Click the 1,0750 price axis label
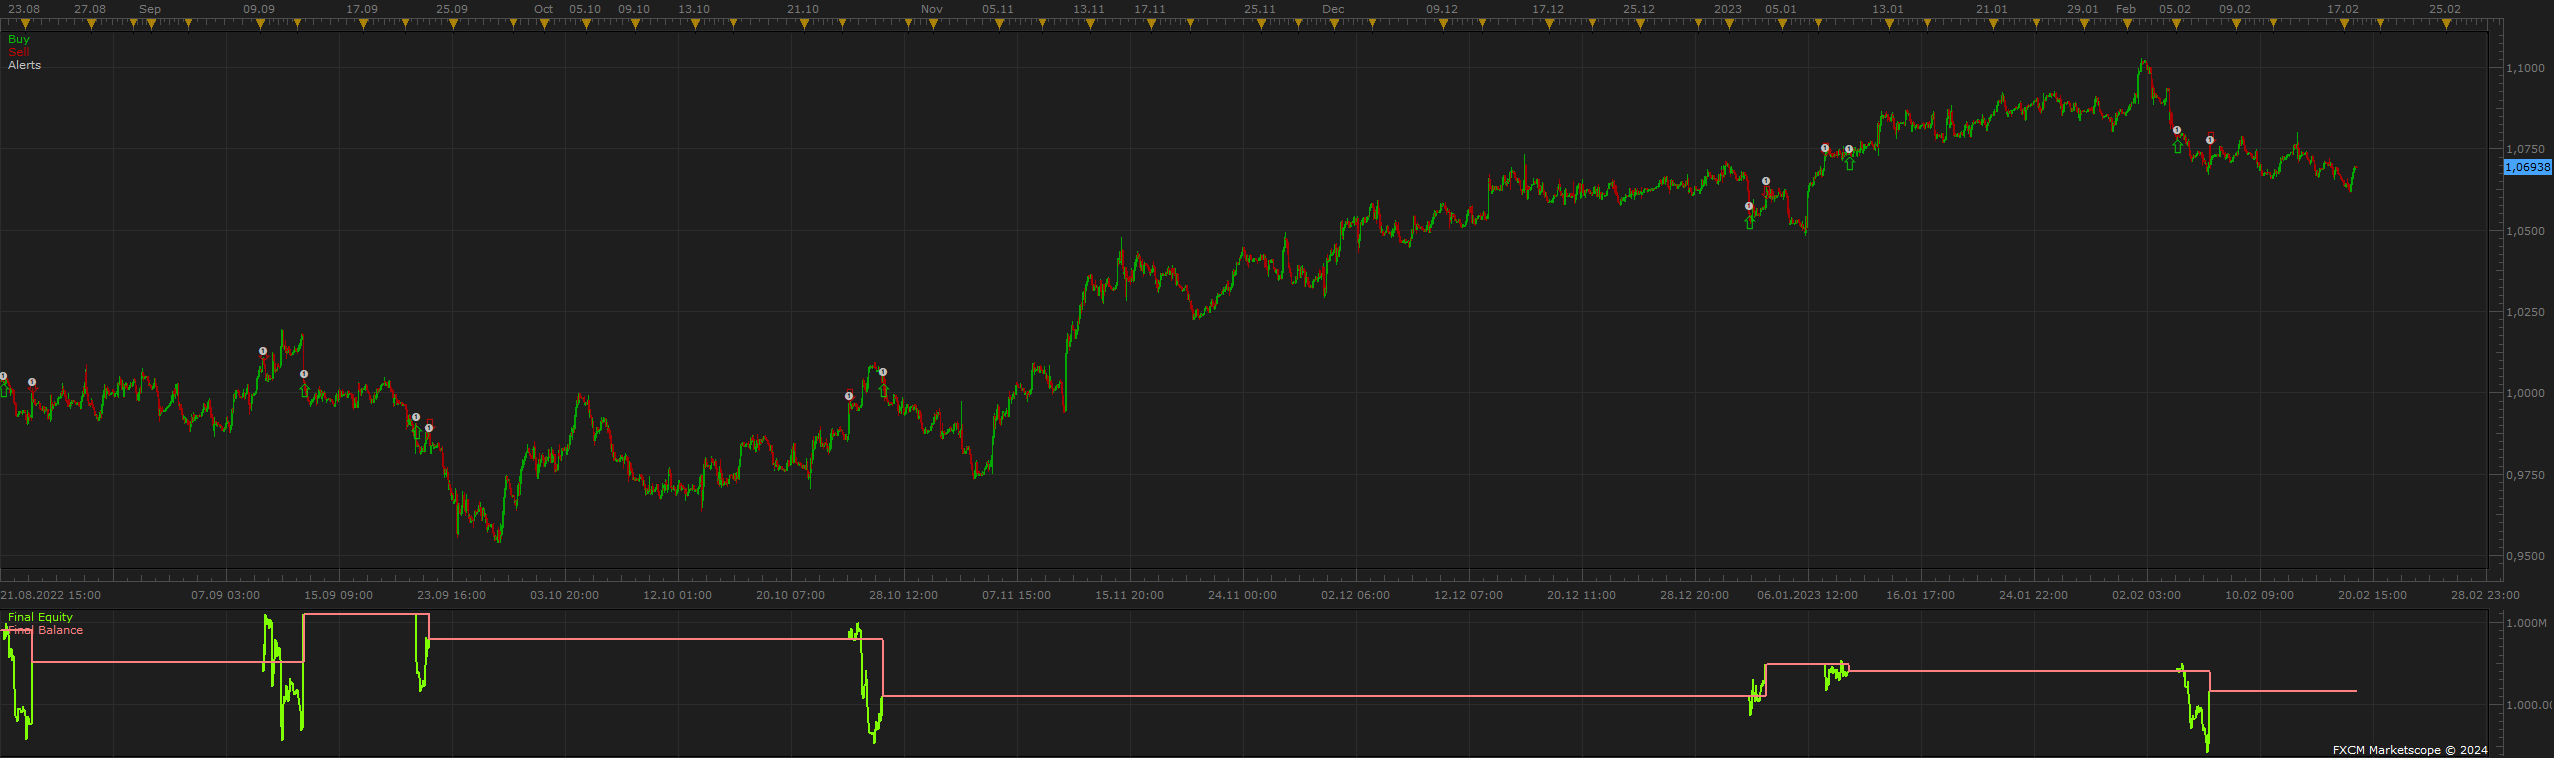The width and height of the screenshot is (2554, 758). pyautogui.click(x=2525, y=149)
